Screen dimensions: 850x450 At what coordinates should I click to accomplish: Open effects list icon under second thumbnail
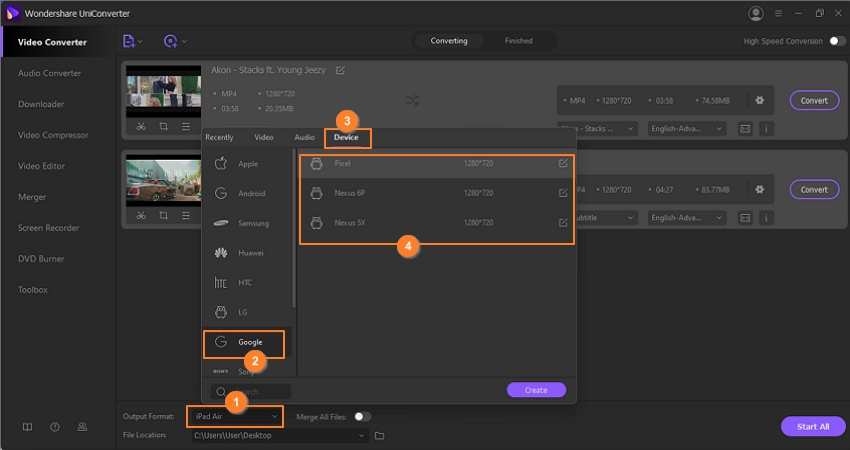click(x=186, y=215)
